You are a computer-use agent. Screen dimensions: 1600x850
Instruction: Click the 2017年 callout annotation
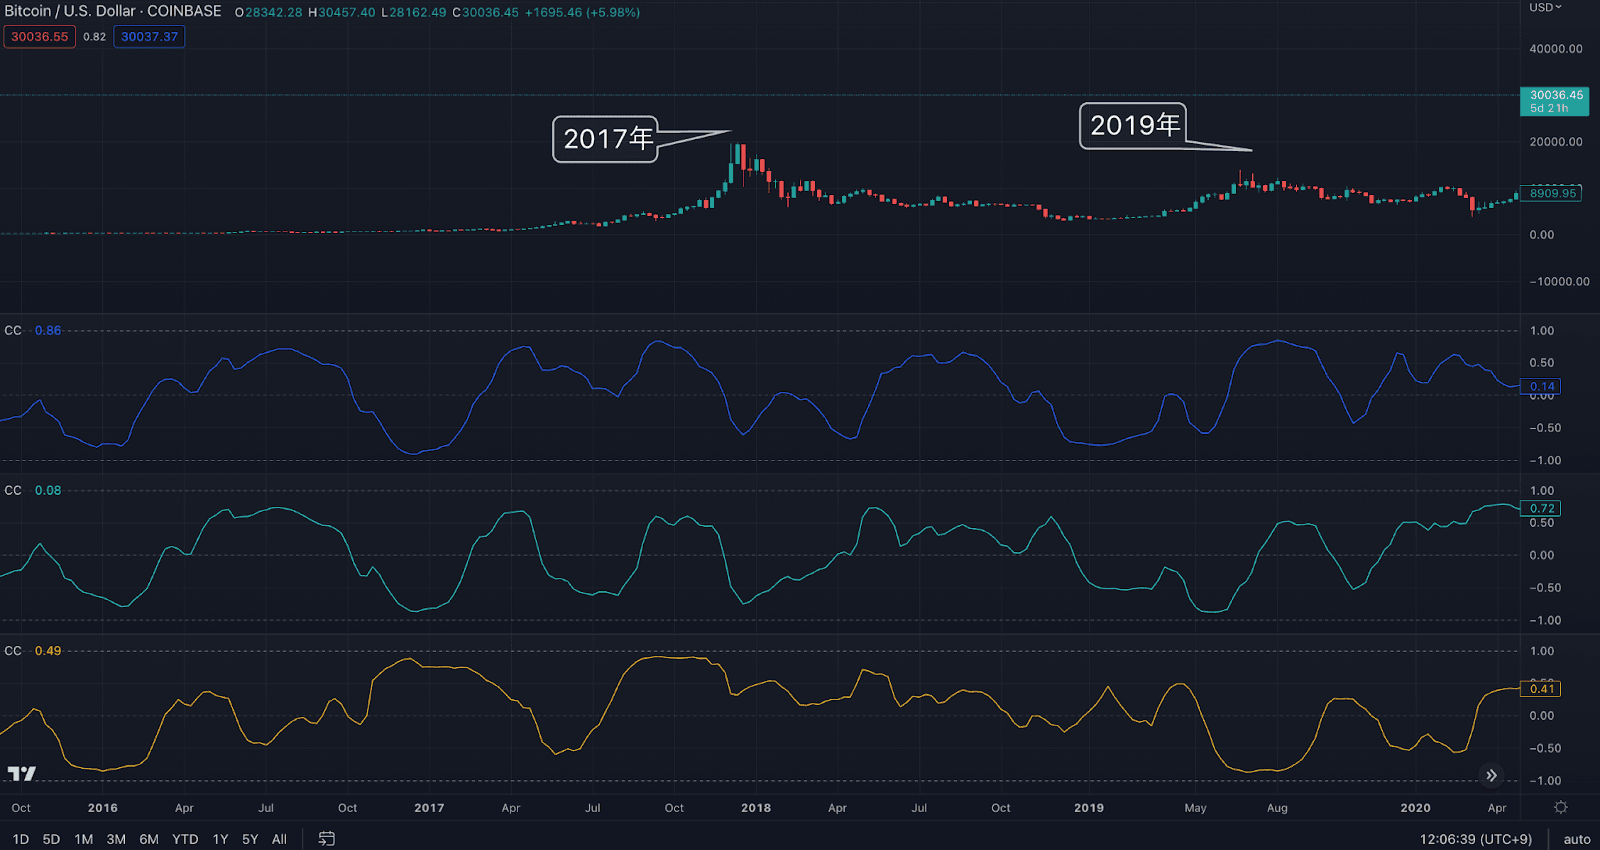[x=606, y=139]
